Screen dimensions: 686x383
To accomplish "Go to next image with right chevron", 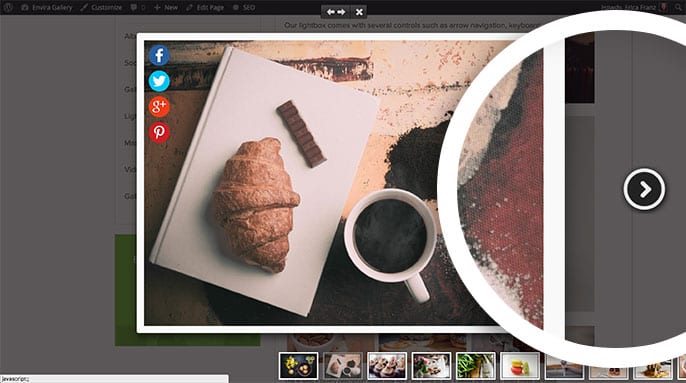I will point(644,190).
